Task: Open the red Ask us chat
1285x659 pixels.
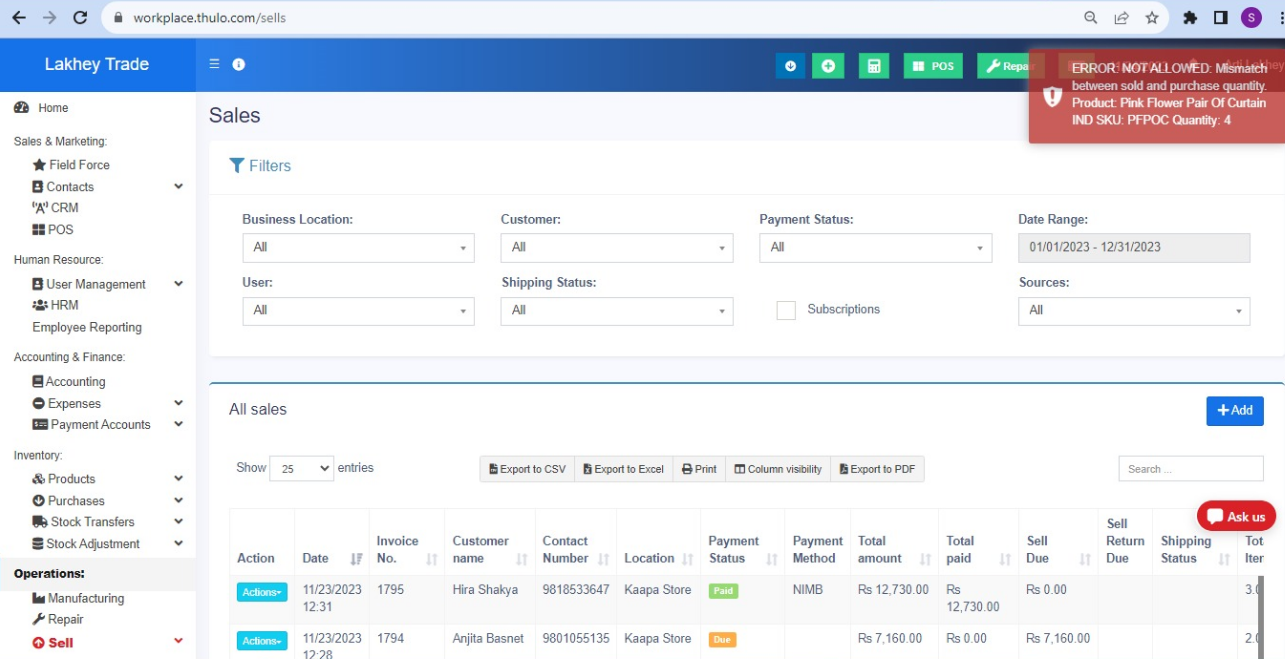Action: coord(1236,516)
